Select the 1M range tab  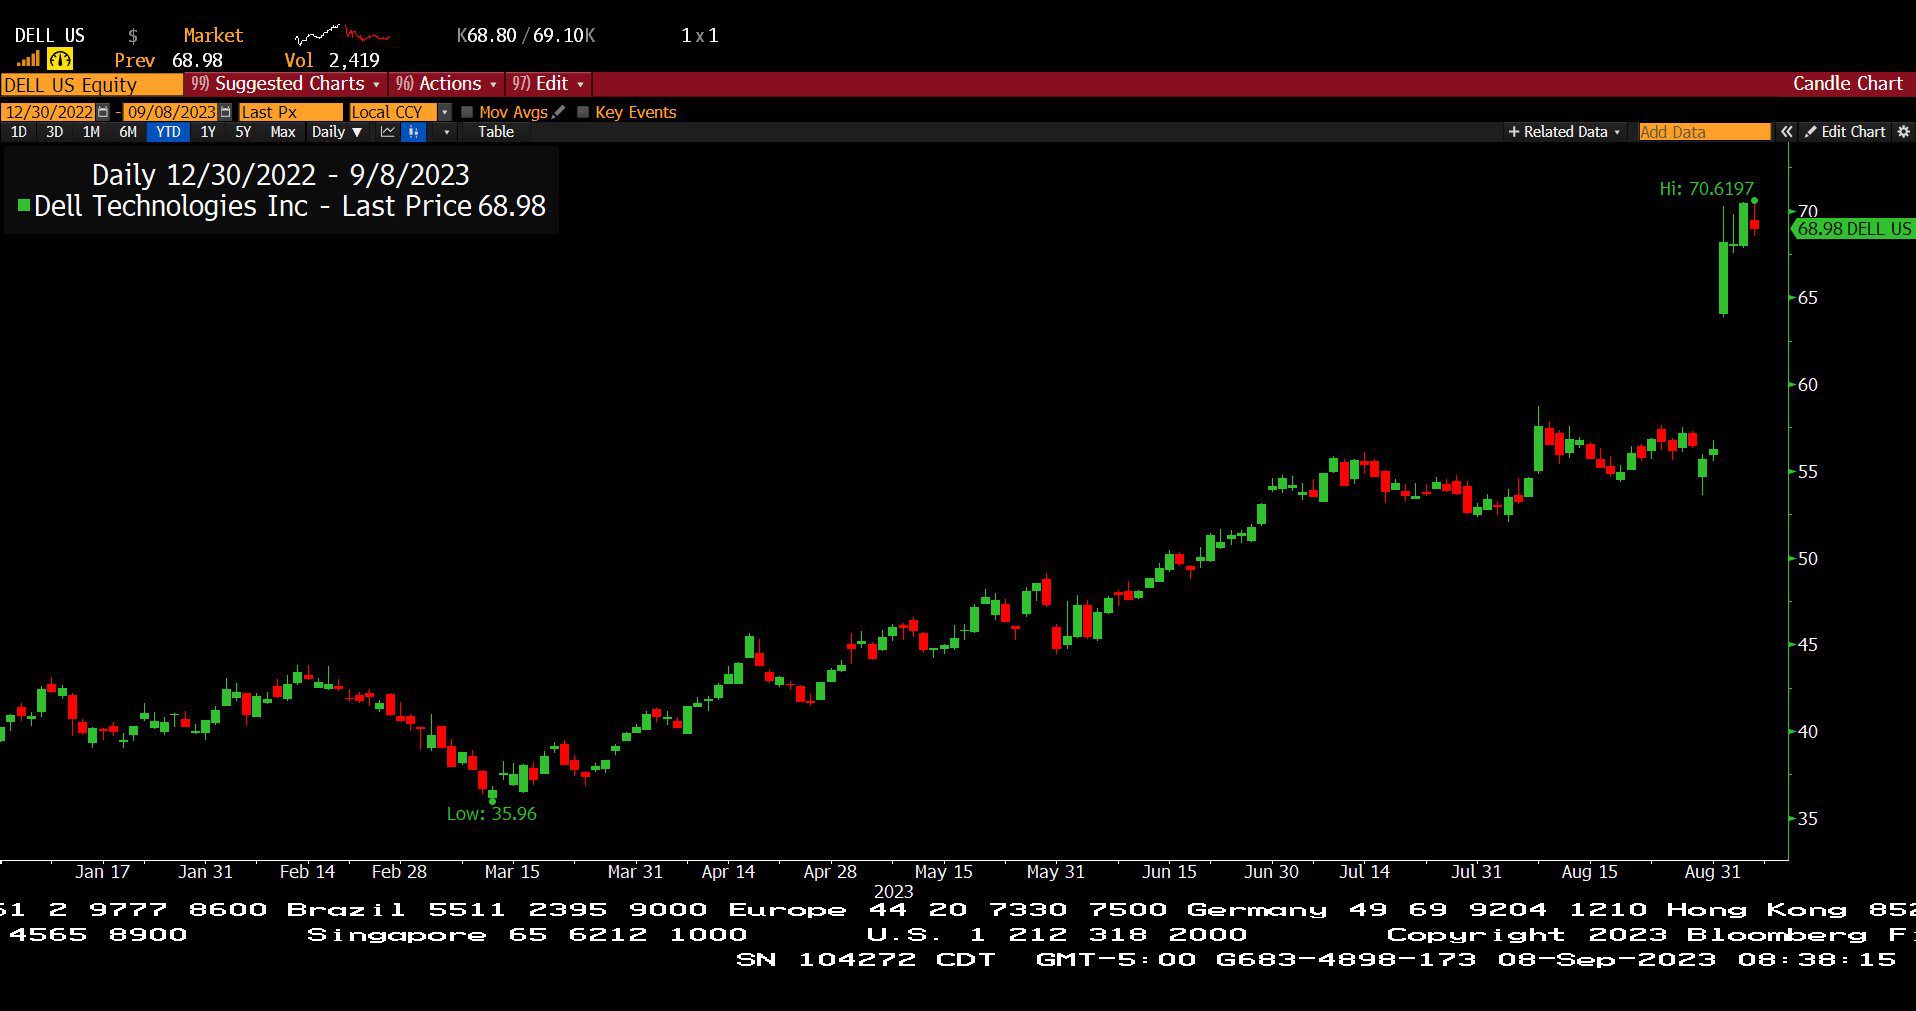(91, 132)
